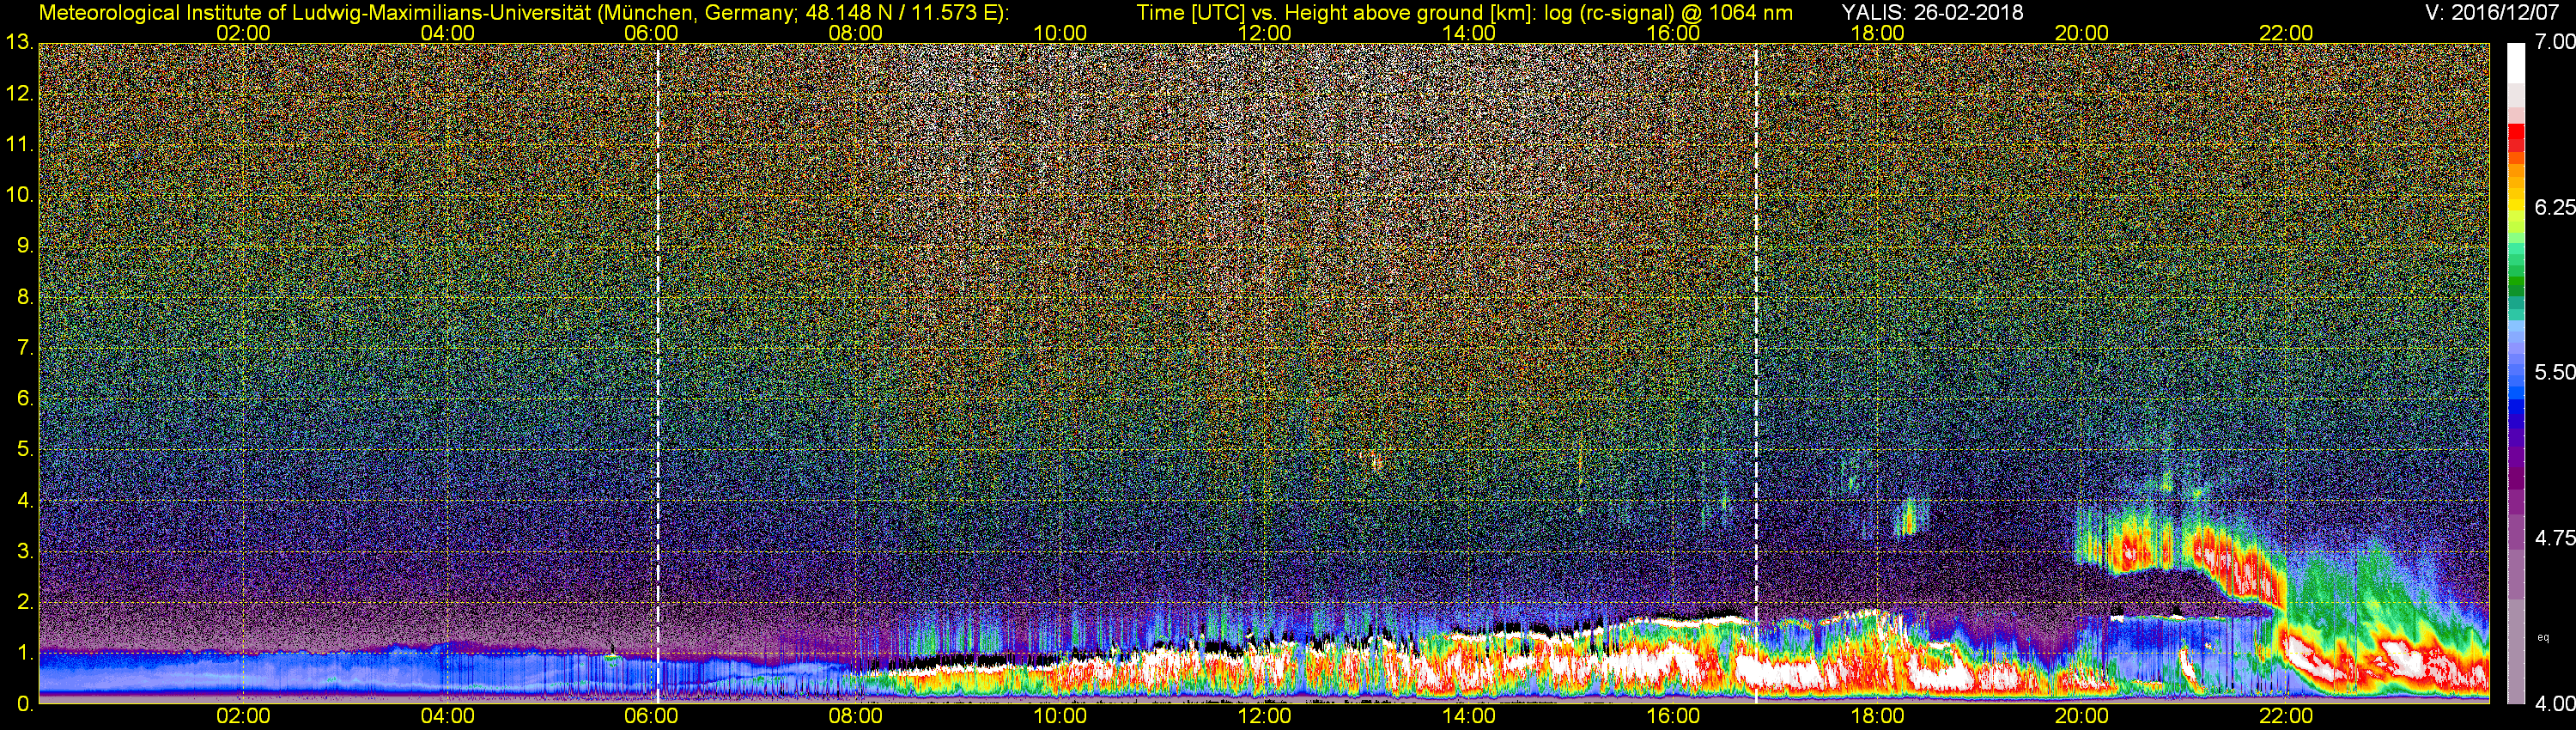Image resolution: width=2576 pixels, height=730 pixels.
Task: Click the 2 km height axis label
Action: point(25,602)
